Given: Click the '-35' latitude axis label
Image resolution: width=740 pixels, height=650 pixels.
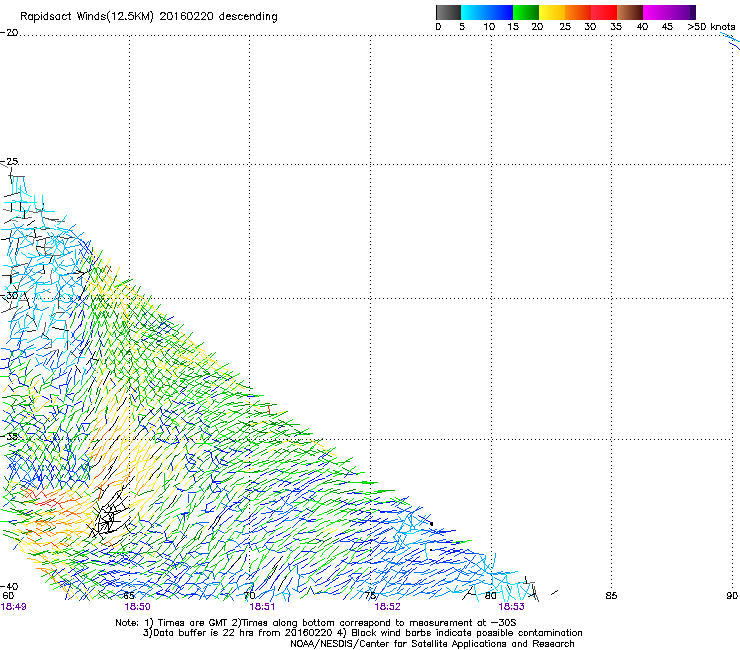Looking at the screenshot, I should 9,436.
